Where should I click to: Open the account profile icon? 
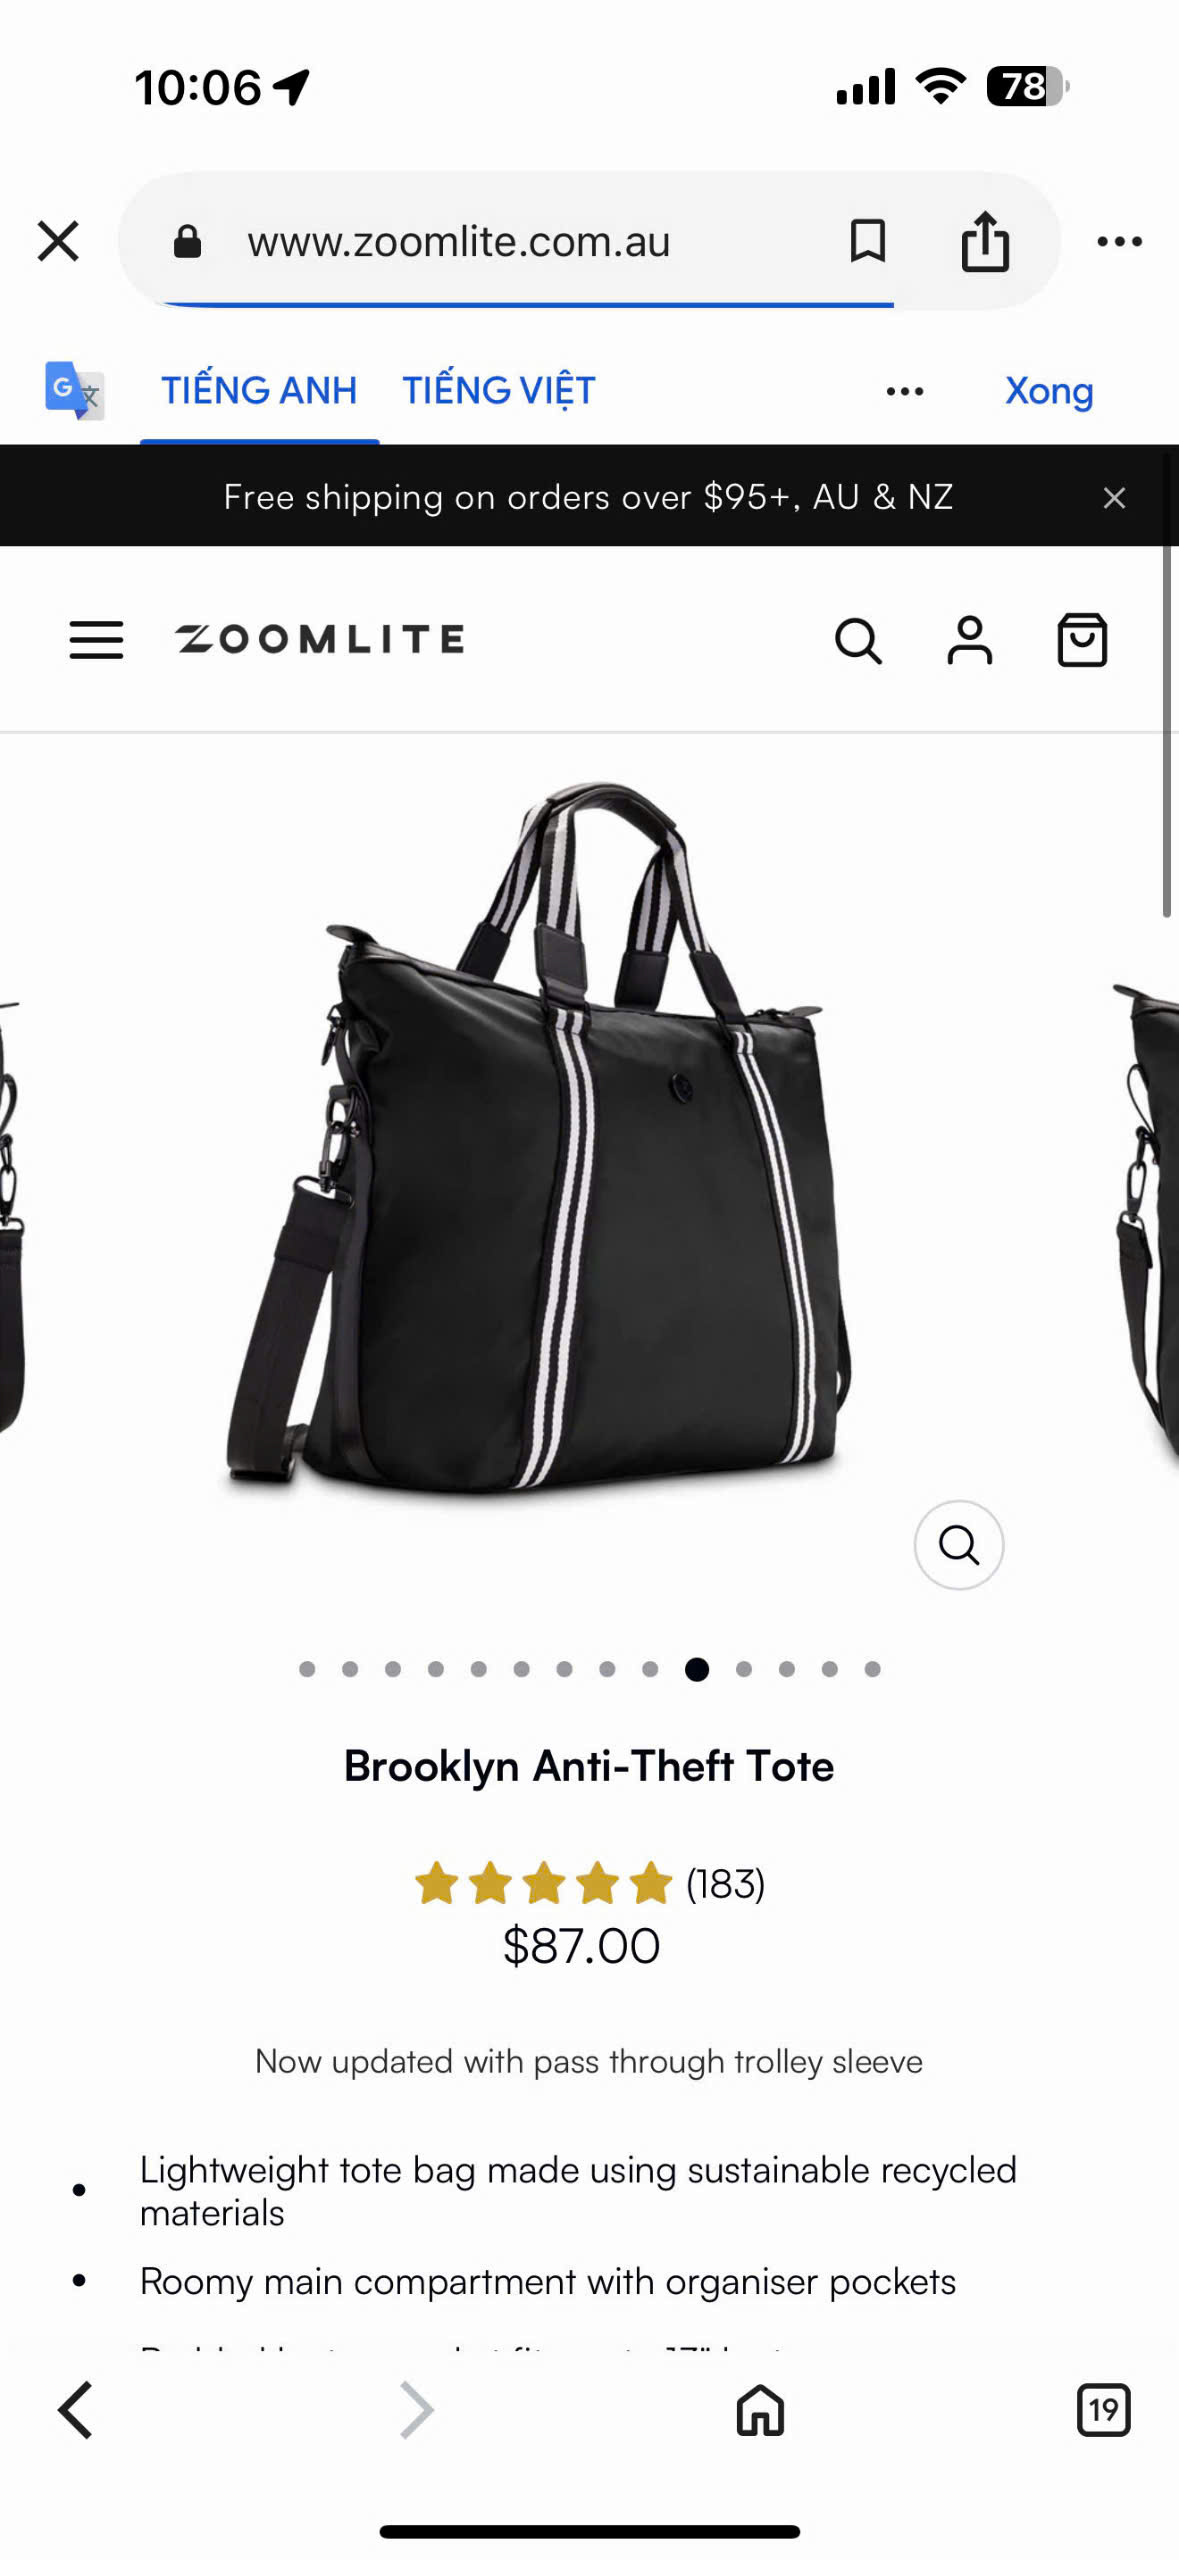[969, 640]
